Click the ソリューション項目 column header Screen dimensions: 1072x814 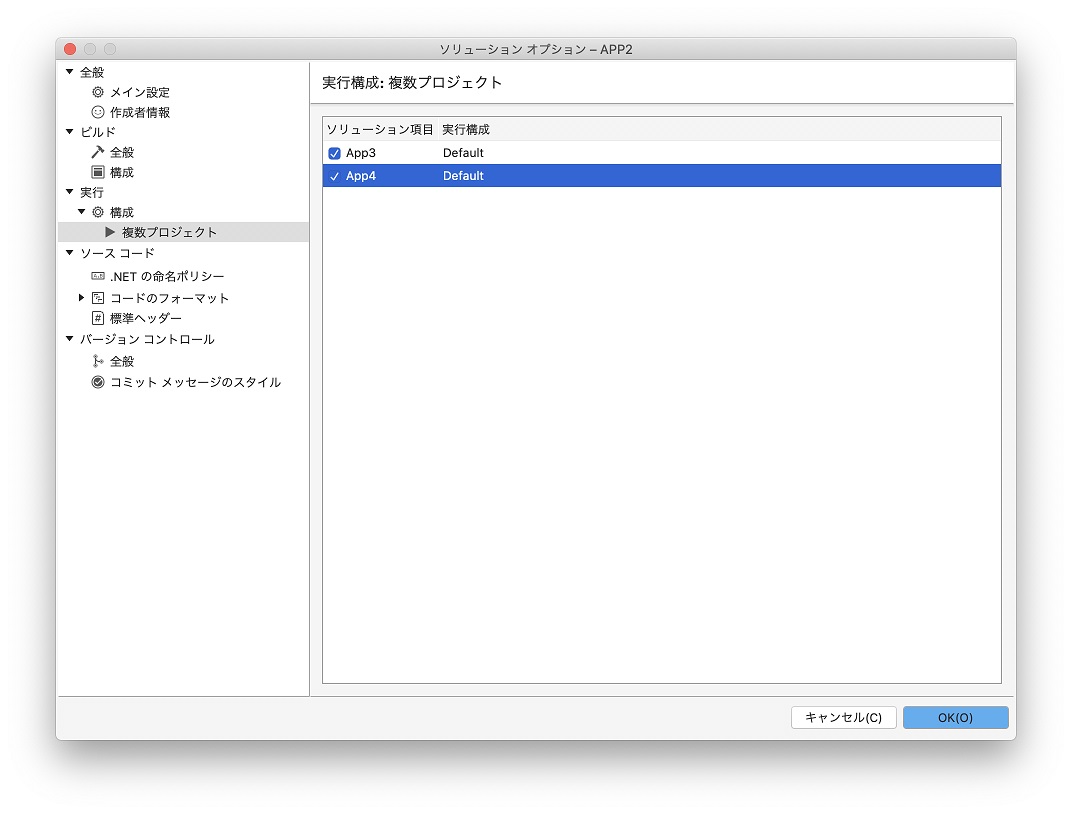click(380, 129)
